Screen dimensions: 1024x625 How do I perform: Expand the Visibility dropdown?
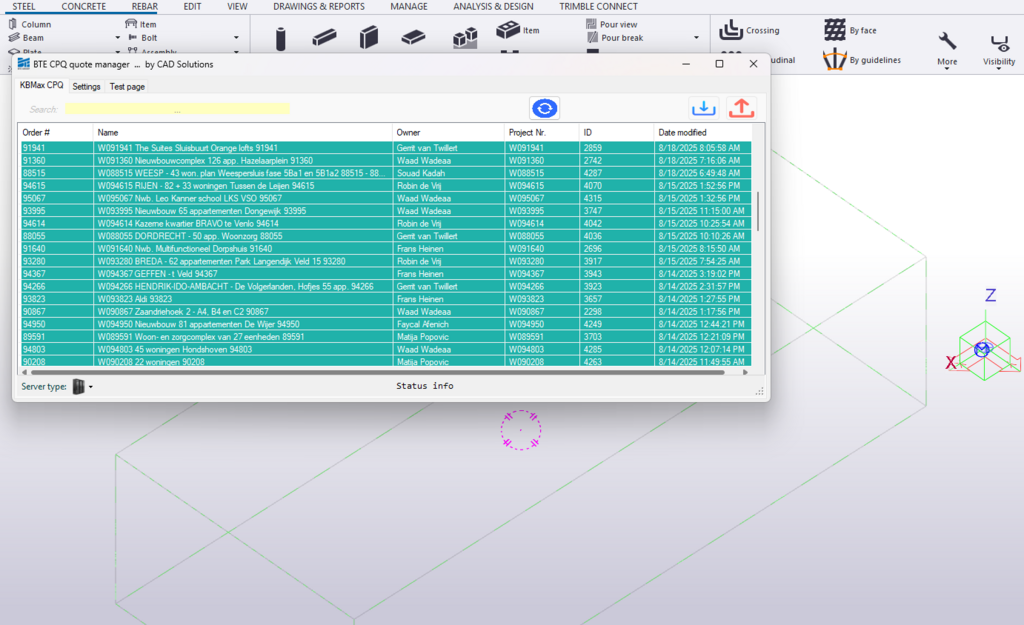tap(998, 50)
